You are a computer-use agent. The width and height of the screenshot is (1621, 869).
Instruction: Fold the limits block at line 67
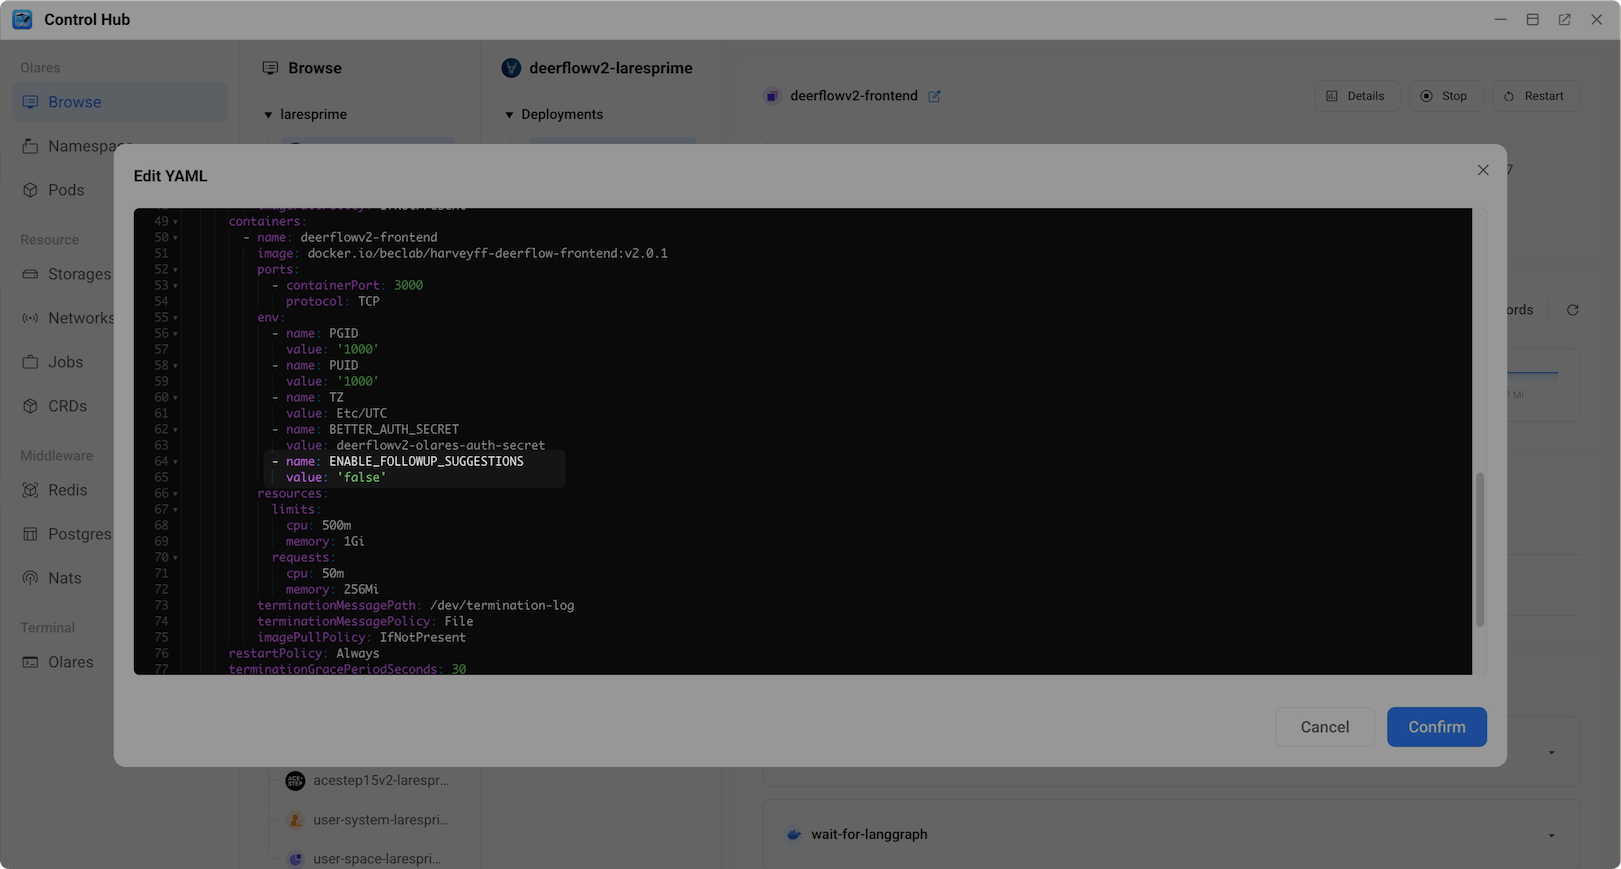(x=175, y=510)
